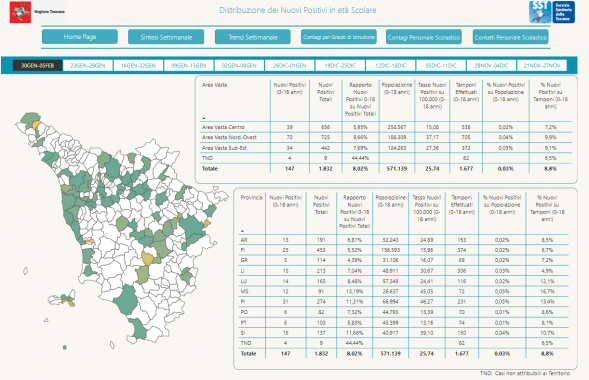Open Sintesi Settimanale page

pyautogui.click(x=166, y=37)
